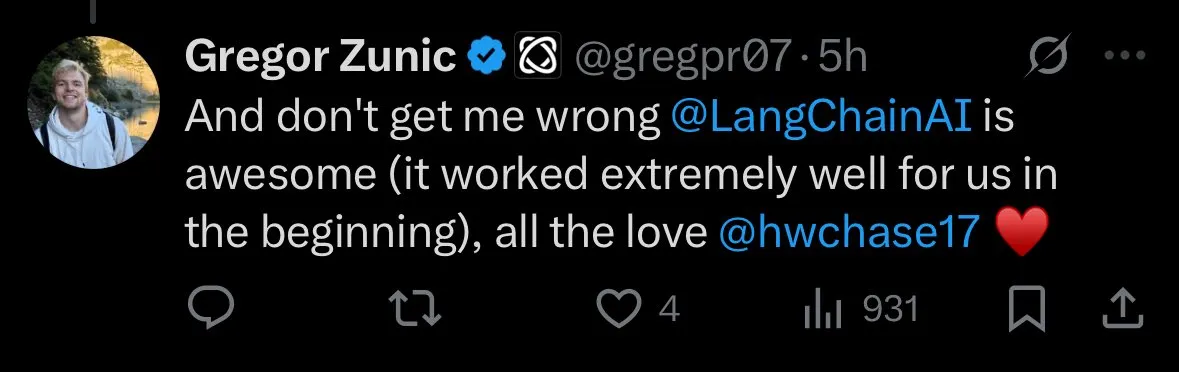
Task: Open the @gregpr07 handle
Action: point(683,56)
